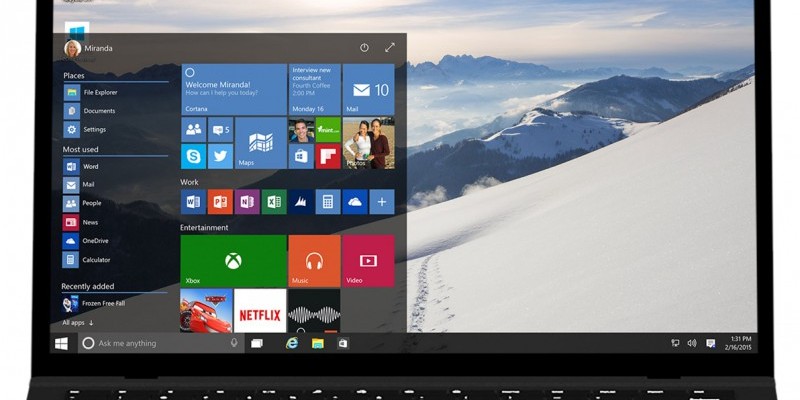The image size is (800, 400).
Task: Click the microphone icon in search box
Action: [234, 343]
